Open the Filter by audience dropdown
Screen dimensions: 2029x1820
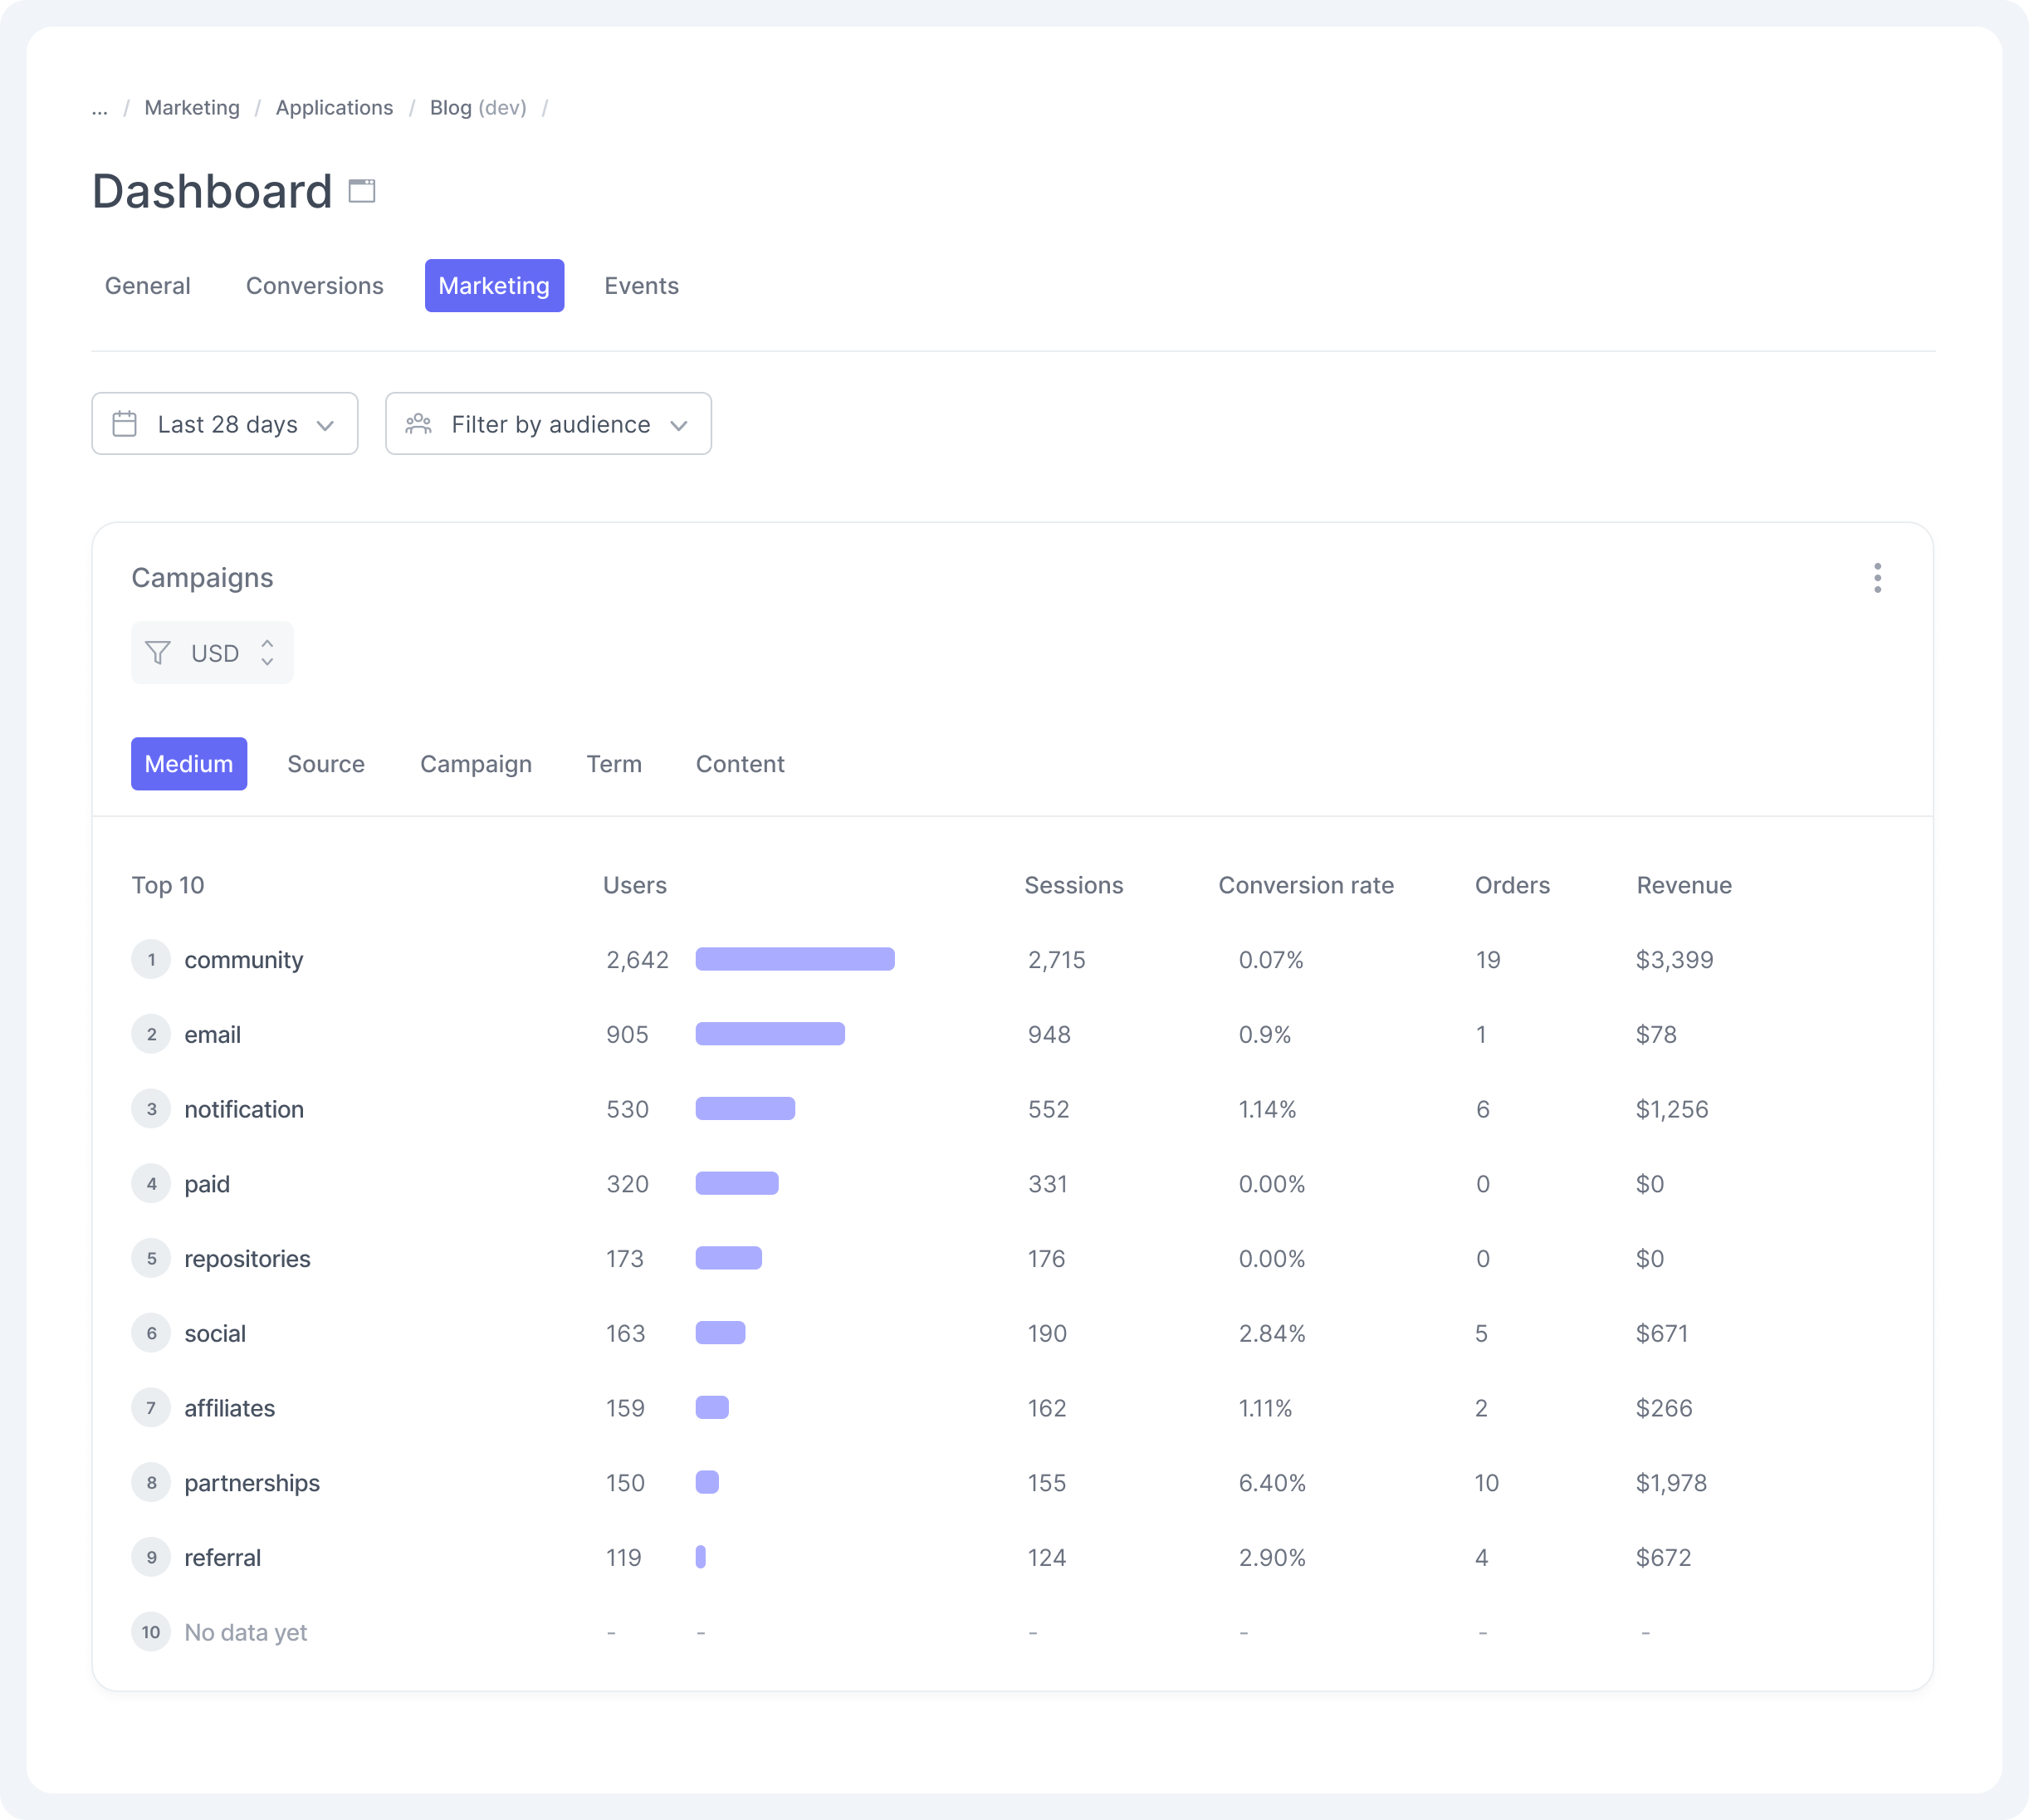(548, 423)
